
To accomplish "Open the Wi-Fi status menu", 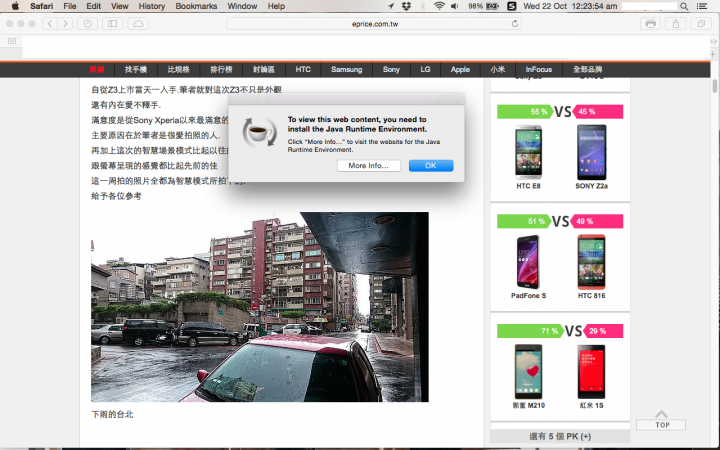I will (439, 6).
